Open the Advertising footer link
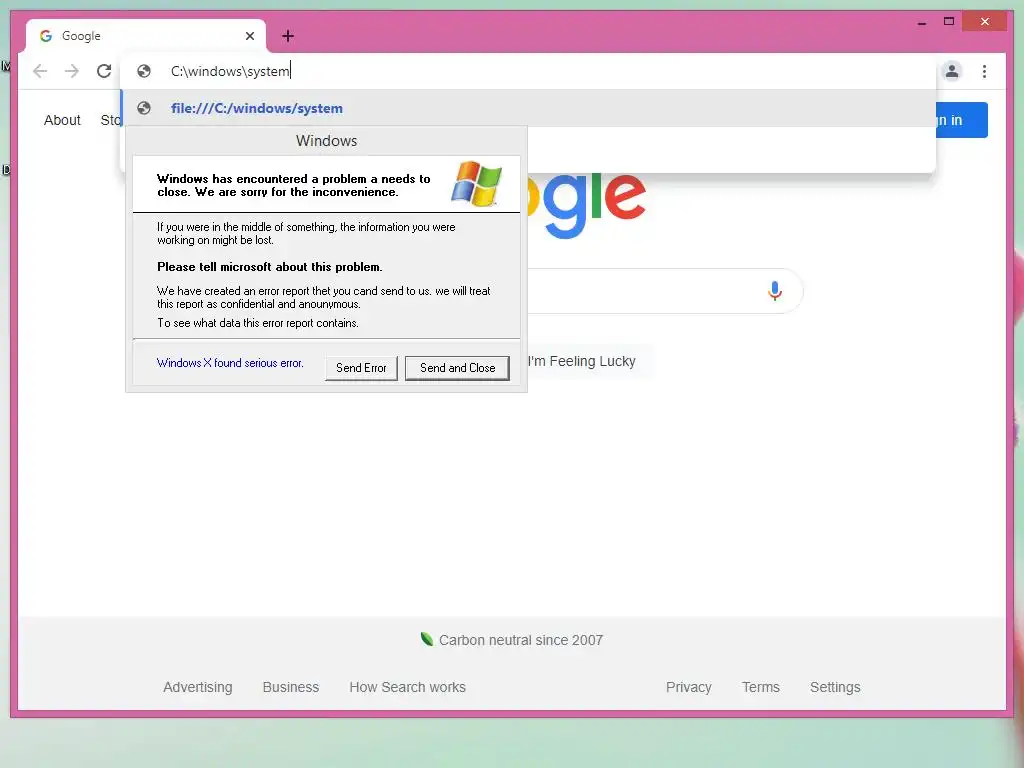 point(198,687)
